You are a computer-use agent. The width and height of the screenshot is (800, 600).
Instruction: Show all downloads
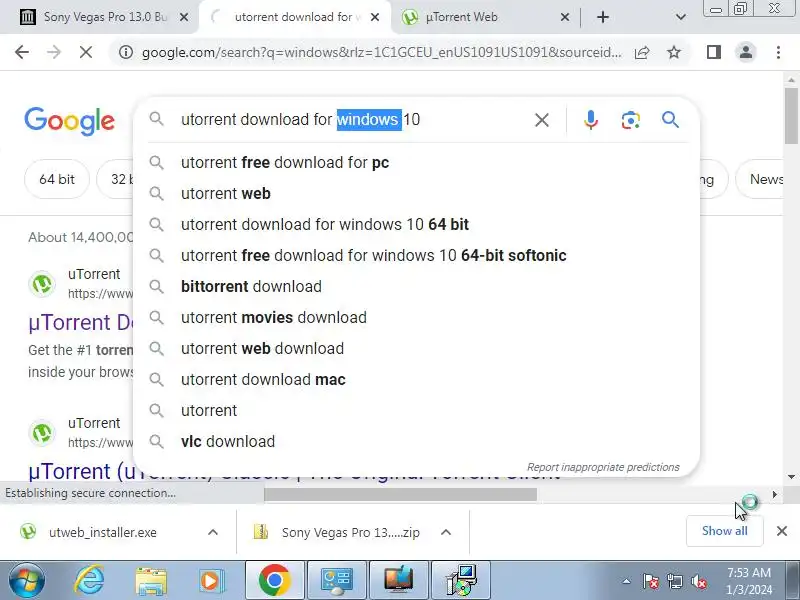pos(724,531)
